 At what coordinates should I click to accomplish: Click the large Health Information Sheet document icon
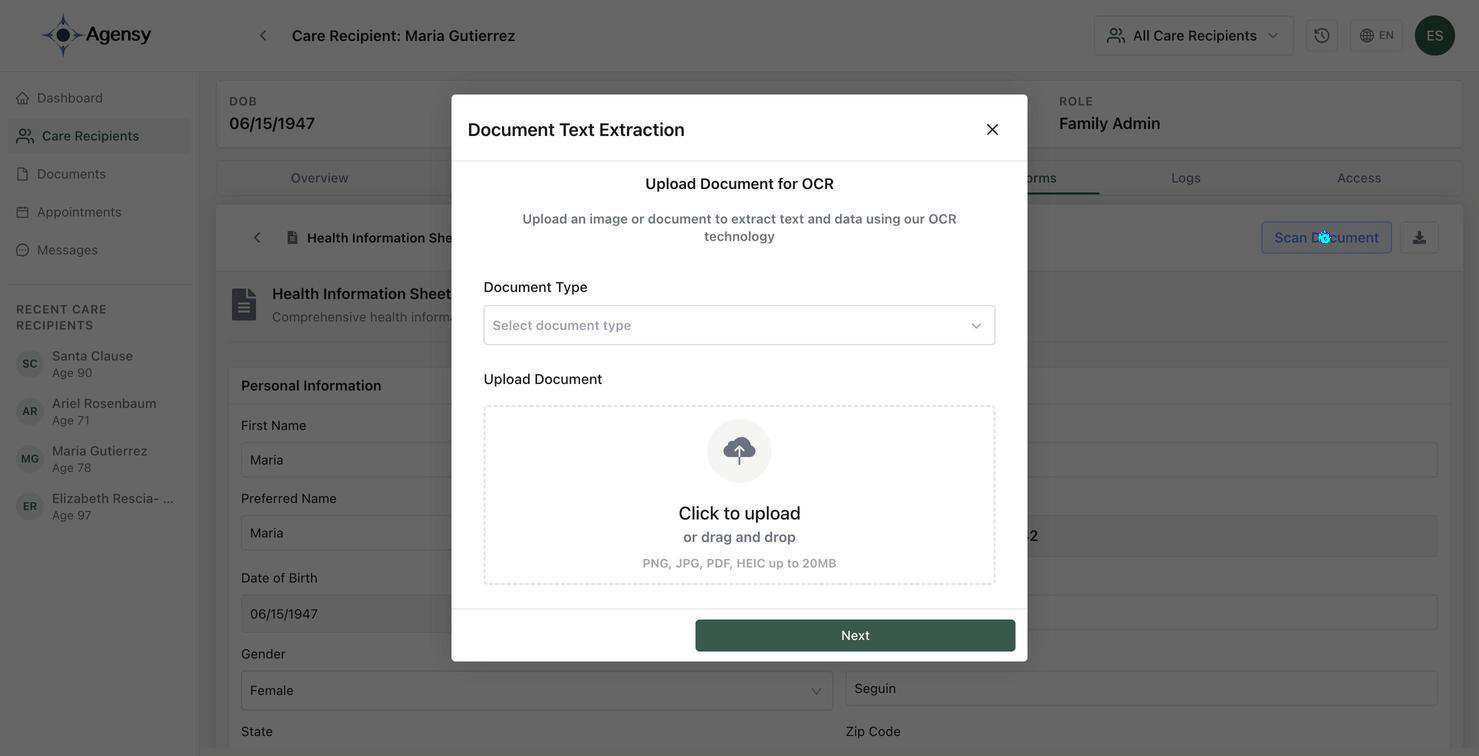(x=244, y=305)
